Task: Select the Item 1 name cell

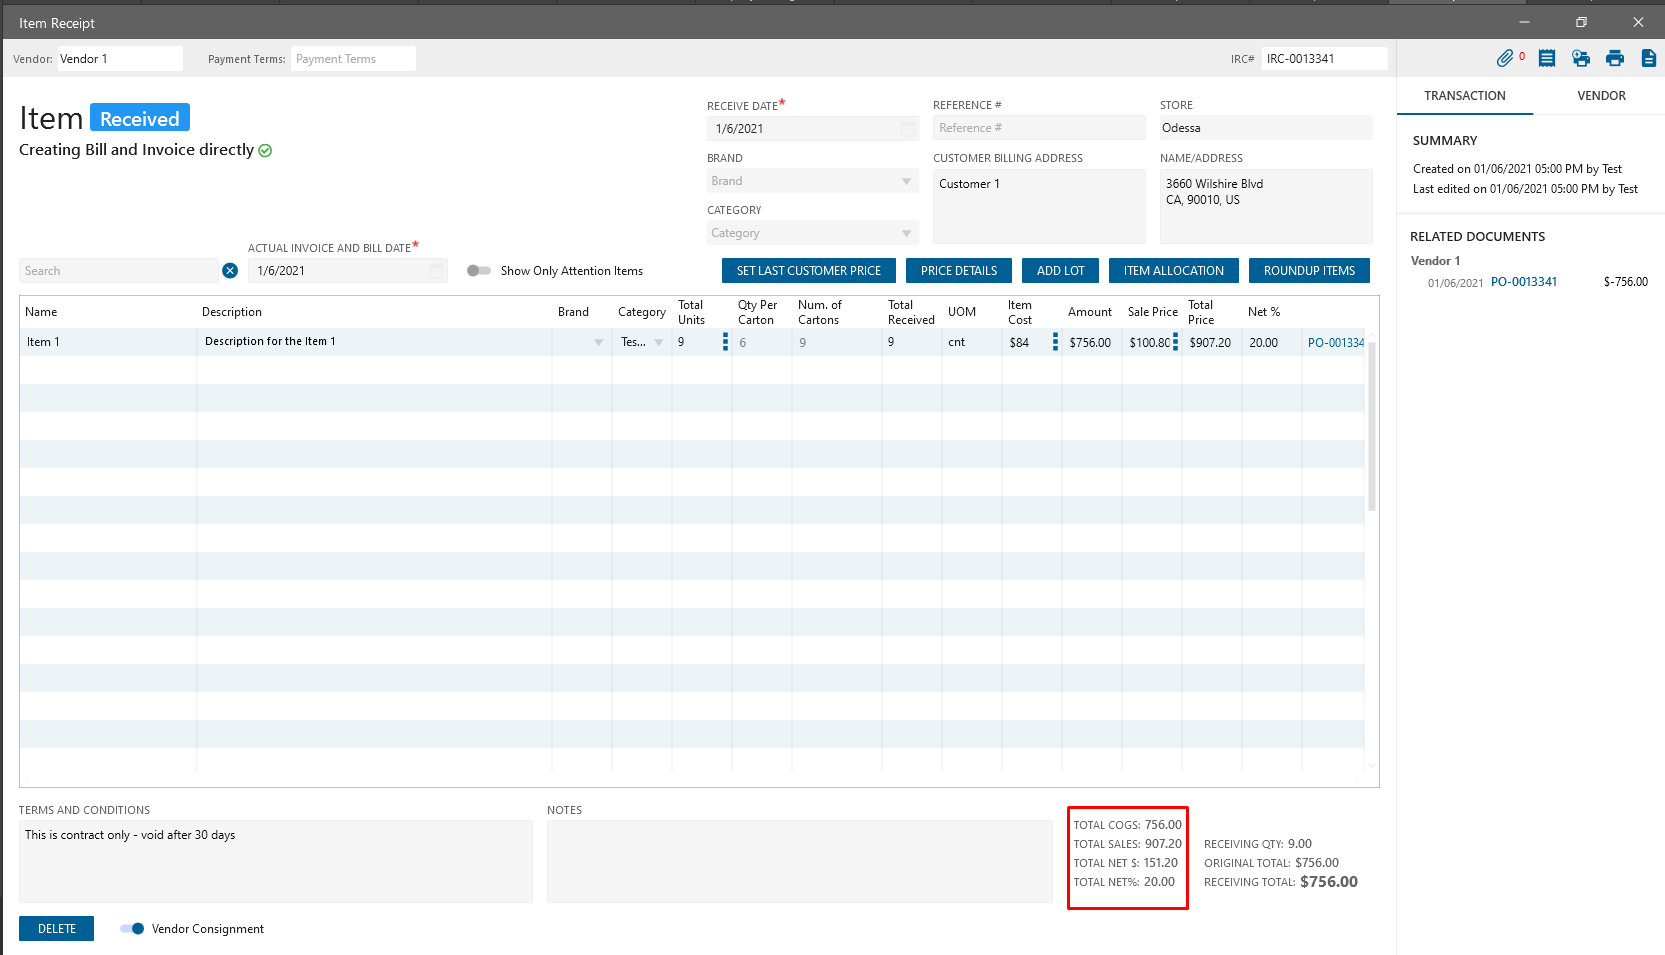Action: click(x=108, y=342)
